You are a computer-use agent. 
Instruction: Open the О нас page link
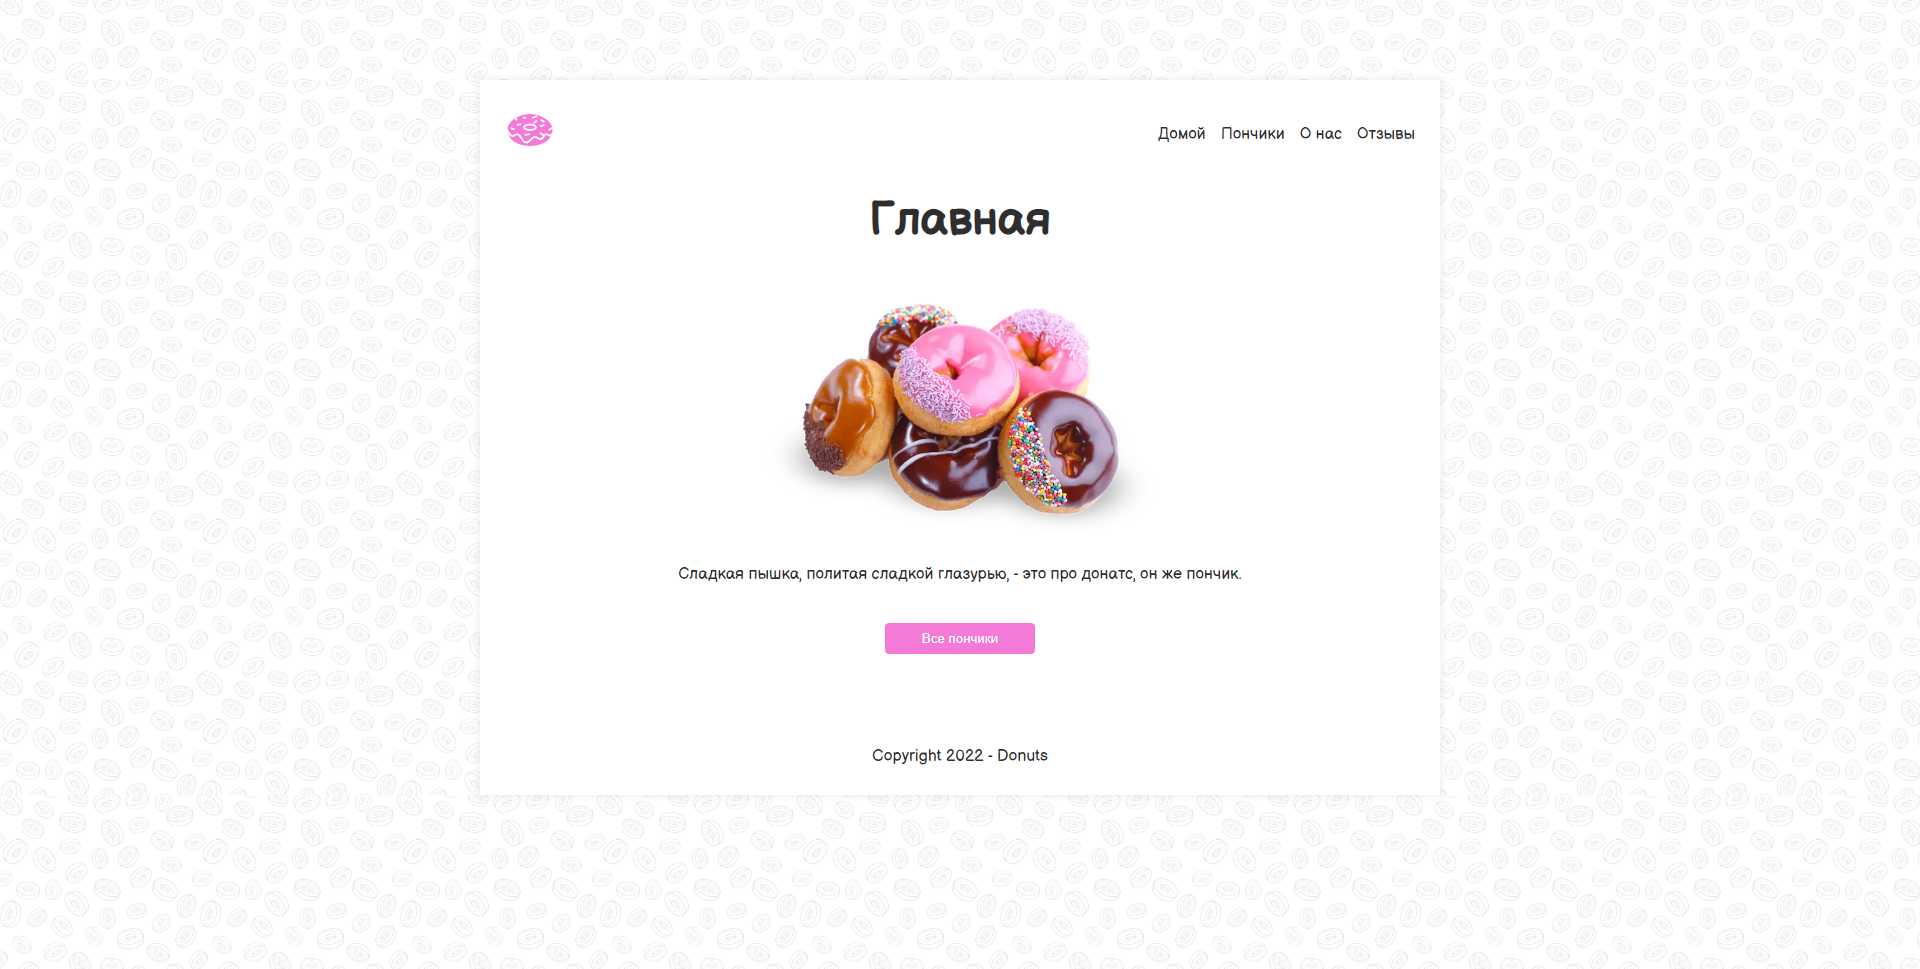(x=1320, y=133)
